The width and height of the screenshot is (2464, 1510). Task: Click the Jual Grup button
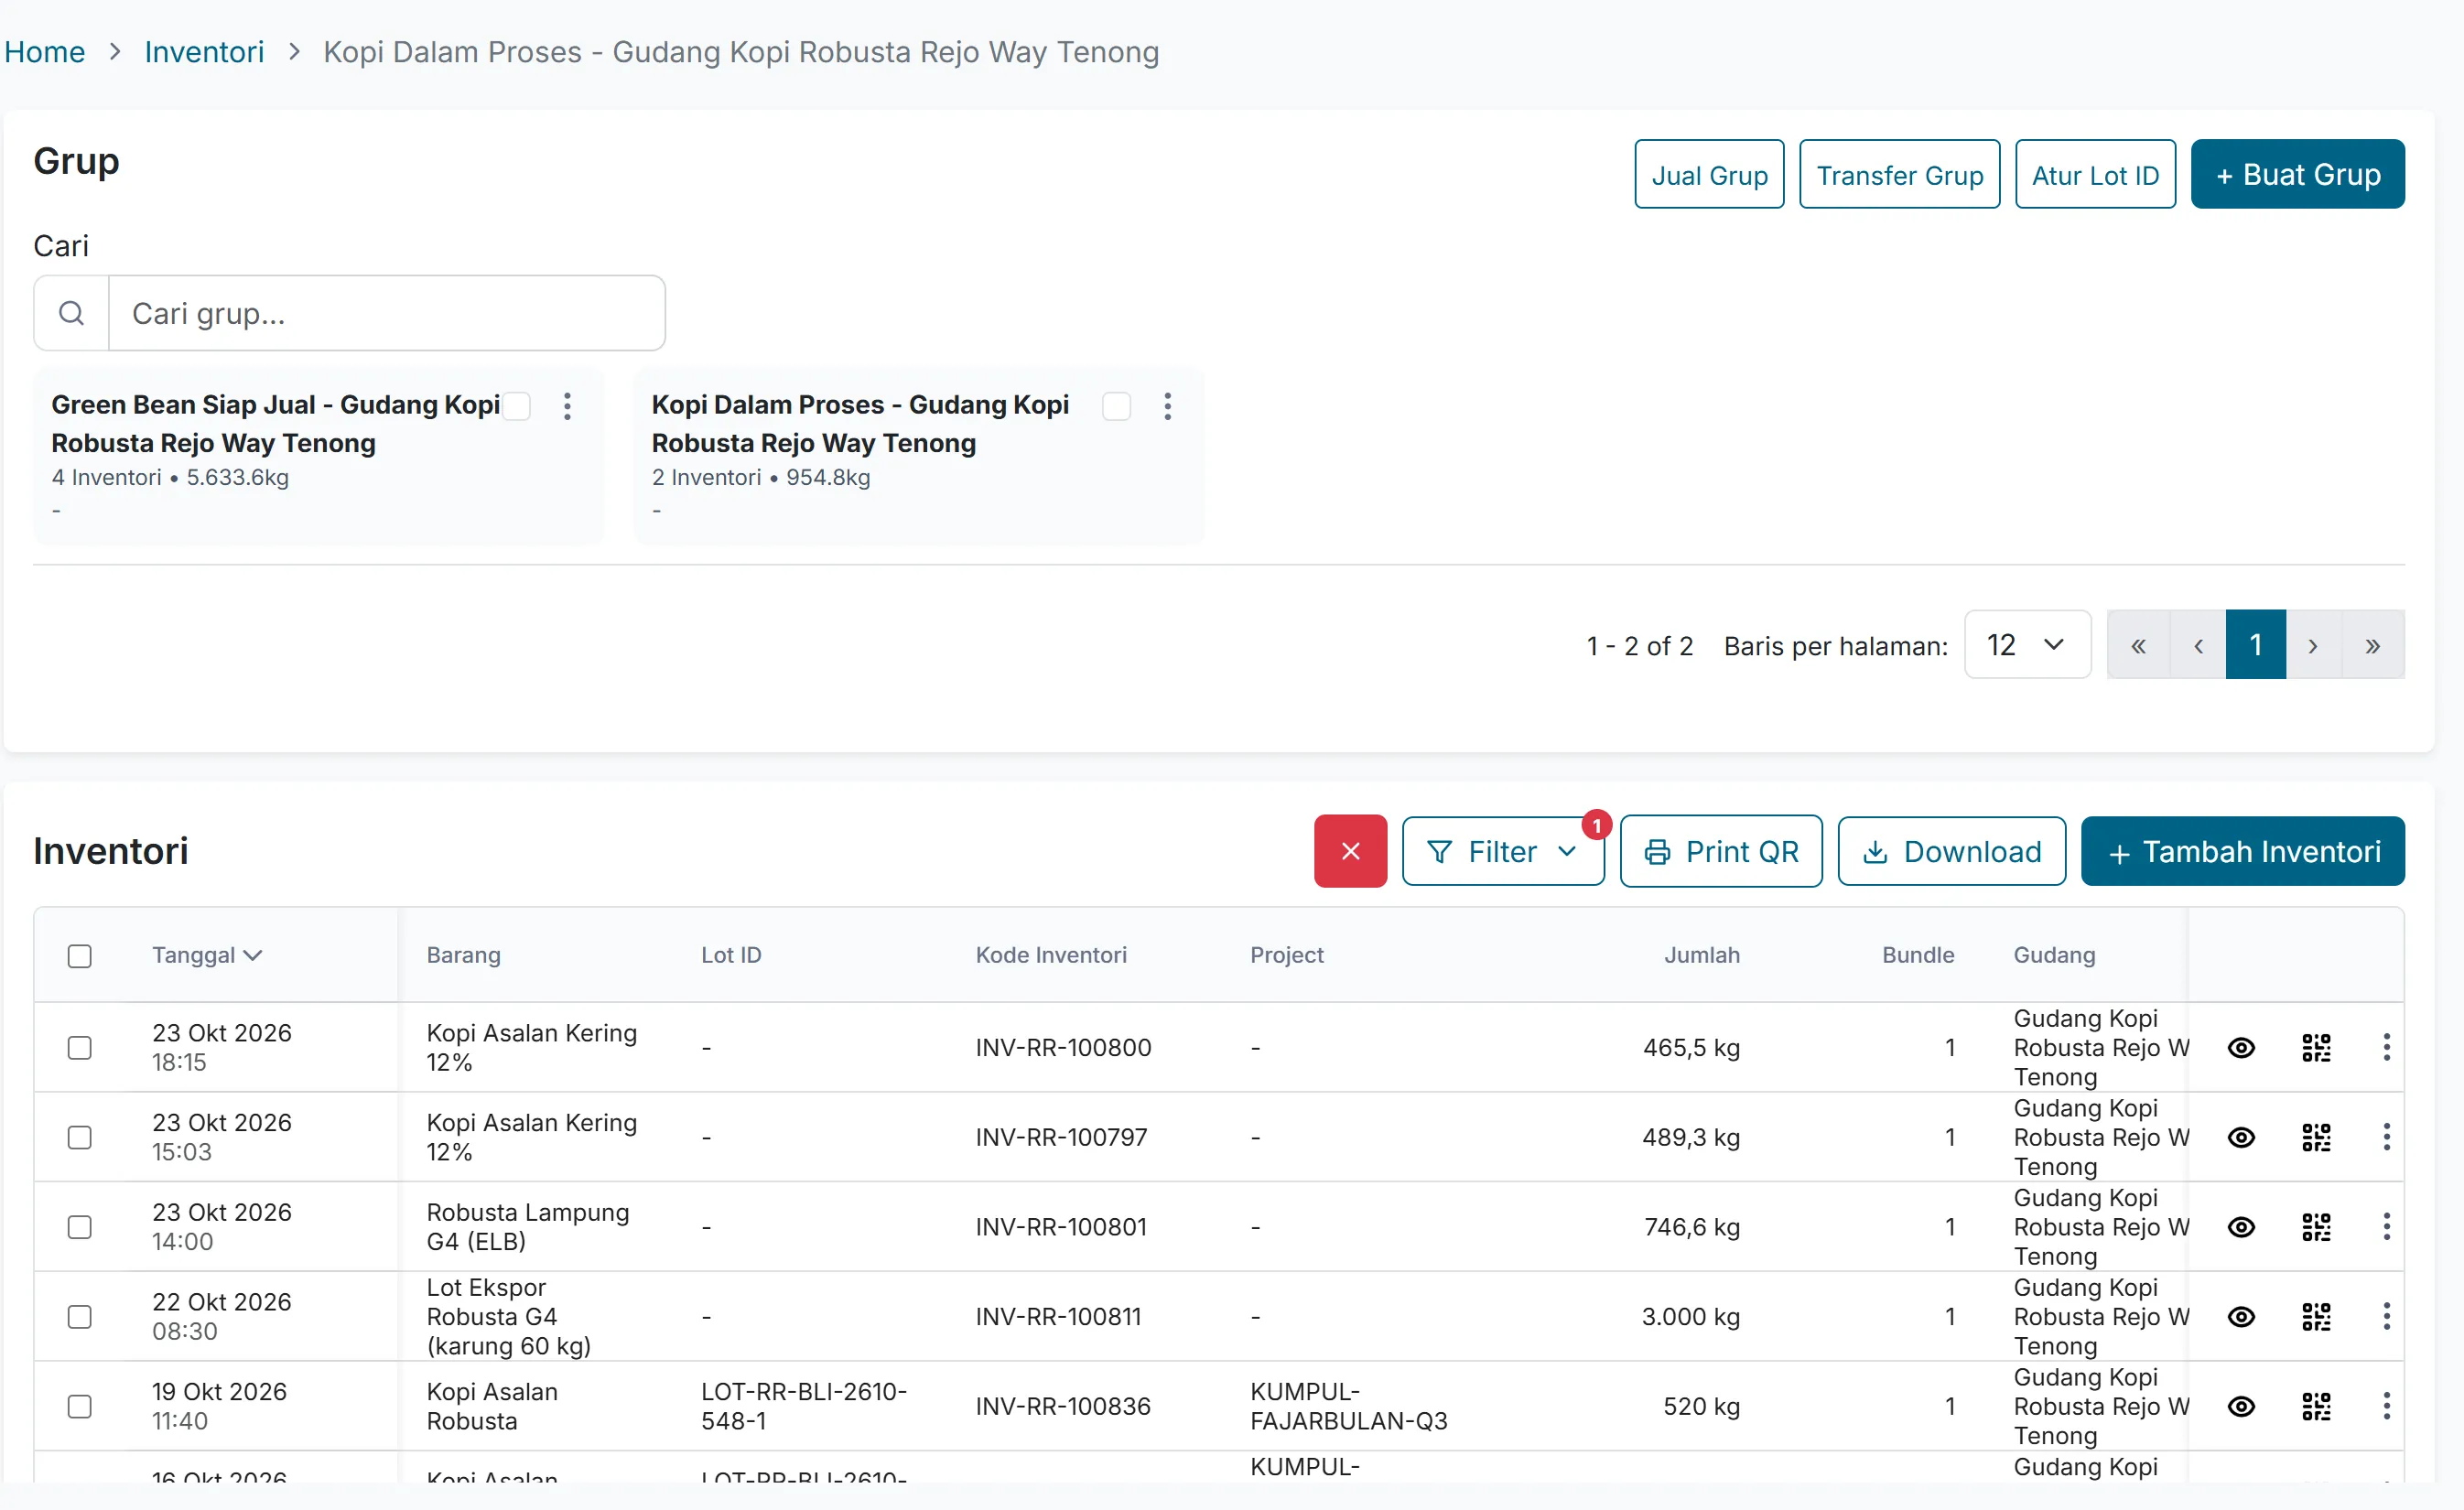pyautogui.click(x=1709, y=174)
